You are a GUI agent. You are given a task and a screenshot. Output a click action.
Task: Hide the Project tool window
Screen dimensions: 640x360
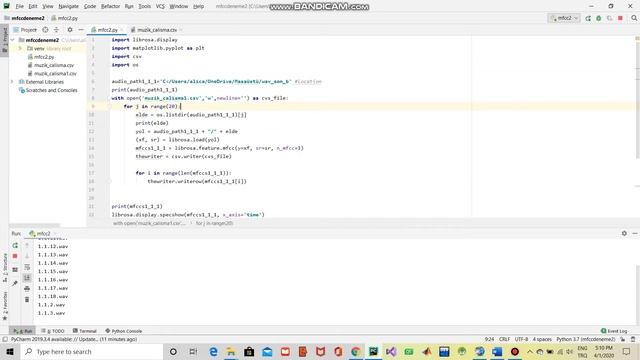pyautogui.click(x=81, y=30)
